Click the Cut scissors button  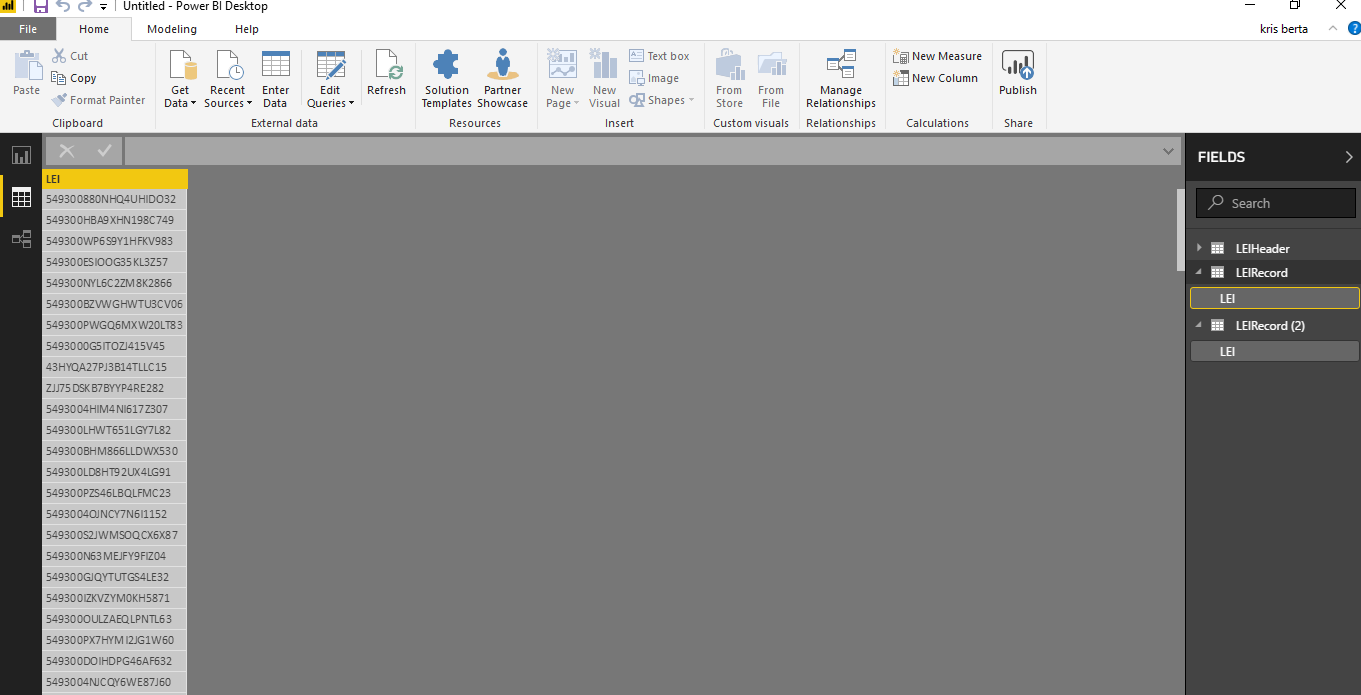tap(70, 56)
